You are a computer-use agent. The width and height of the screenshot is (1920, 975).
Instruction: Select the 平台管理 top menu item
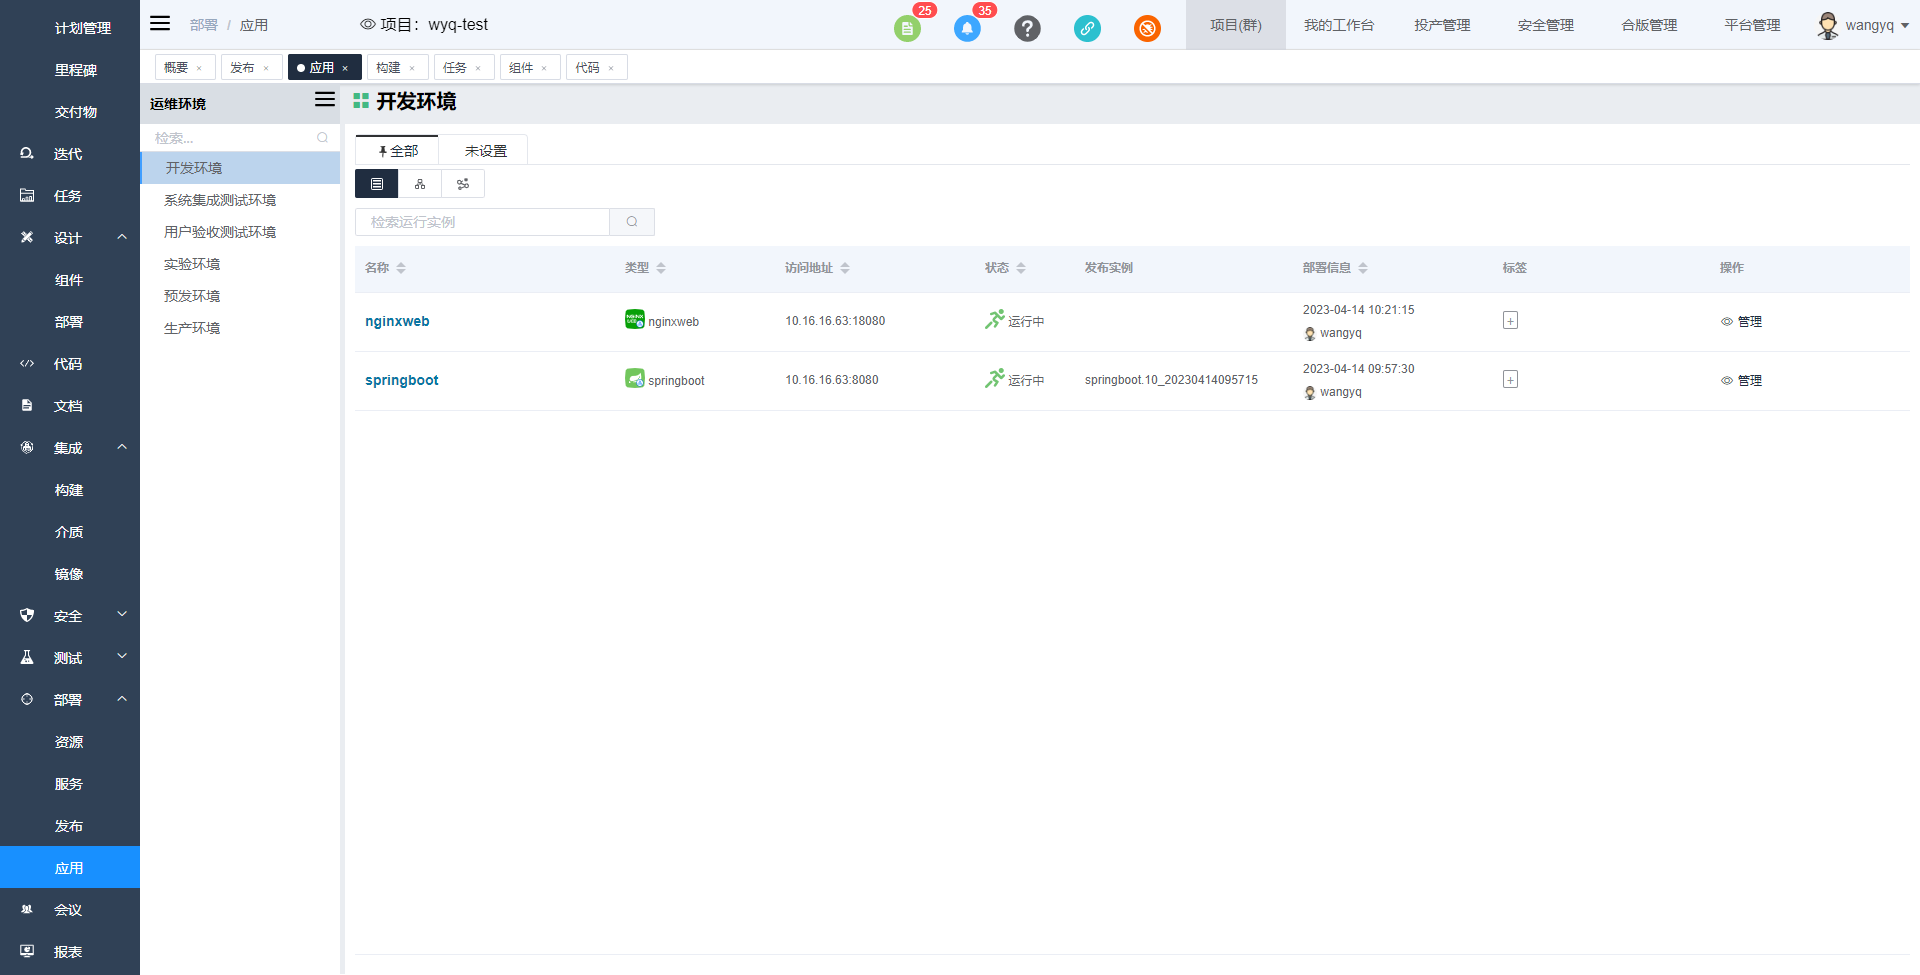point(1751,25)
